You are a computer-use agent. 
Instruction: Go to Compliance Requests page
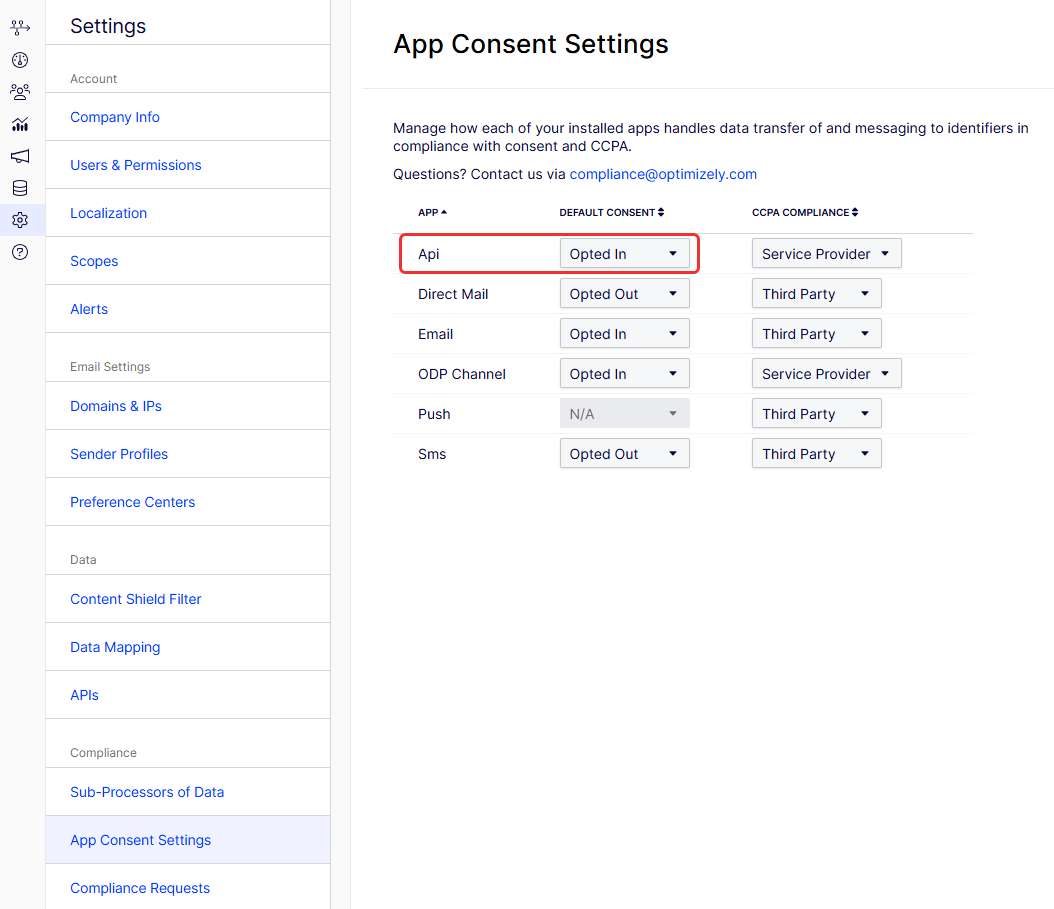click(x=140, y=888)
